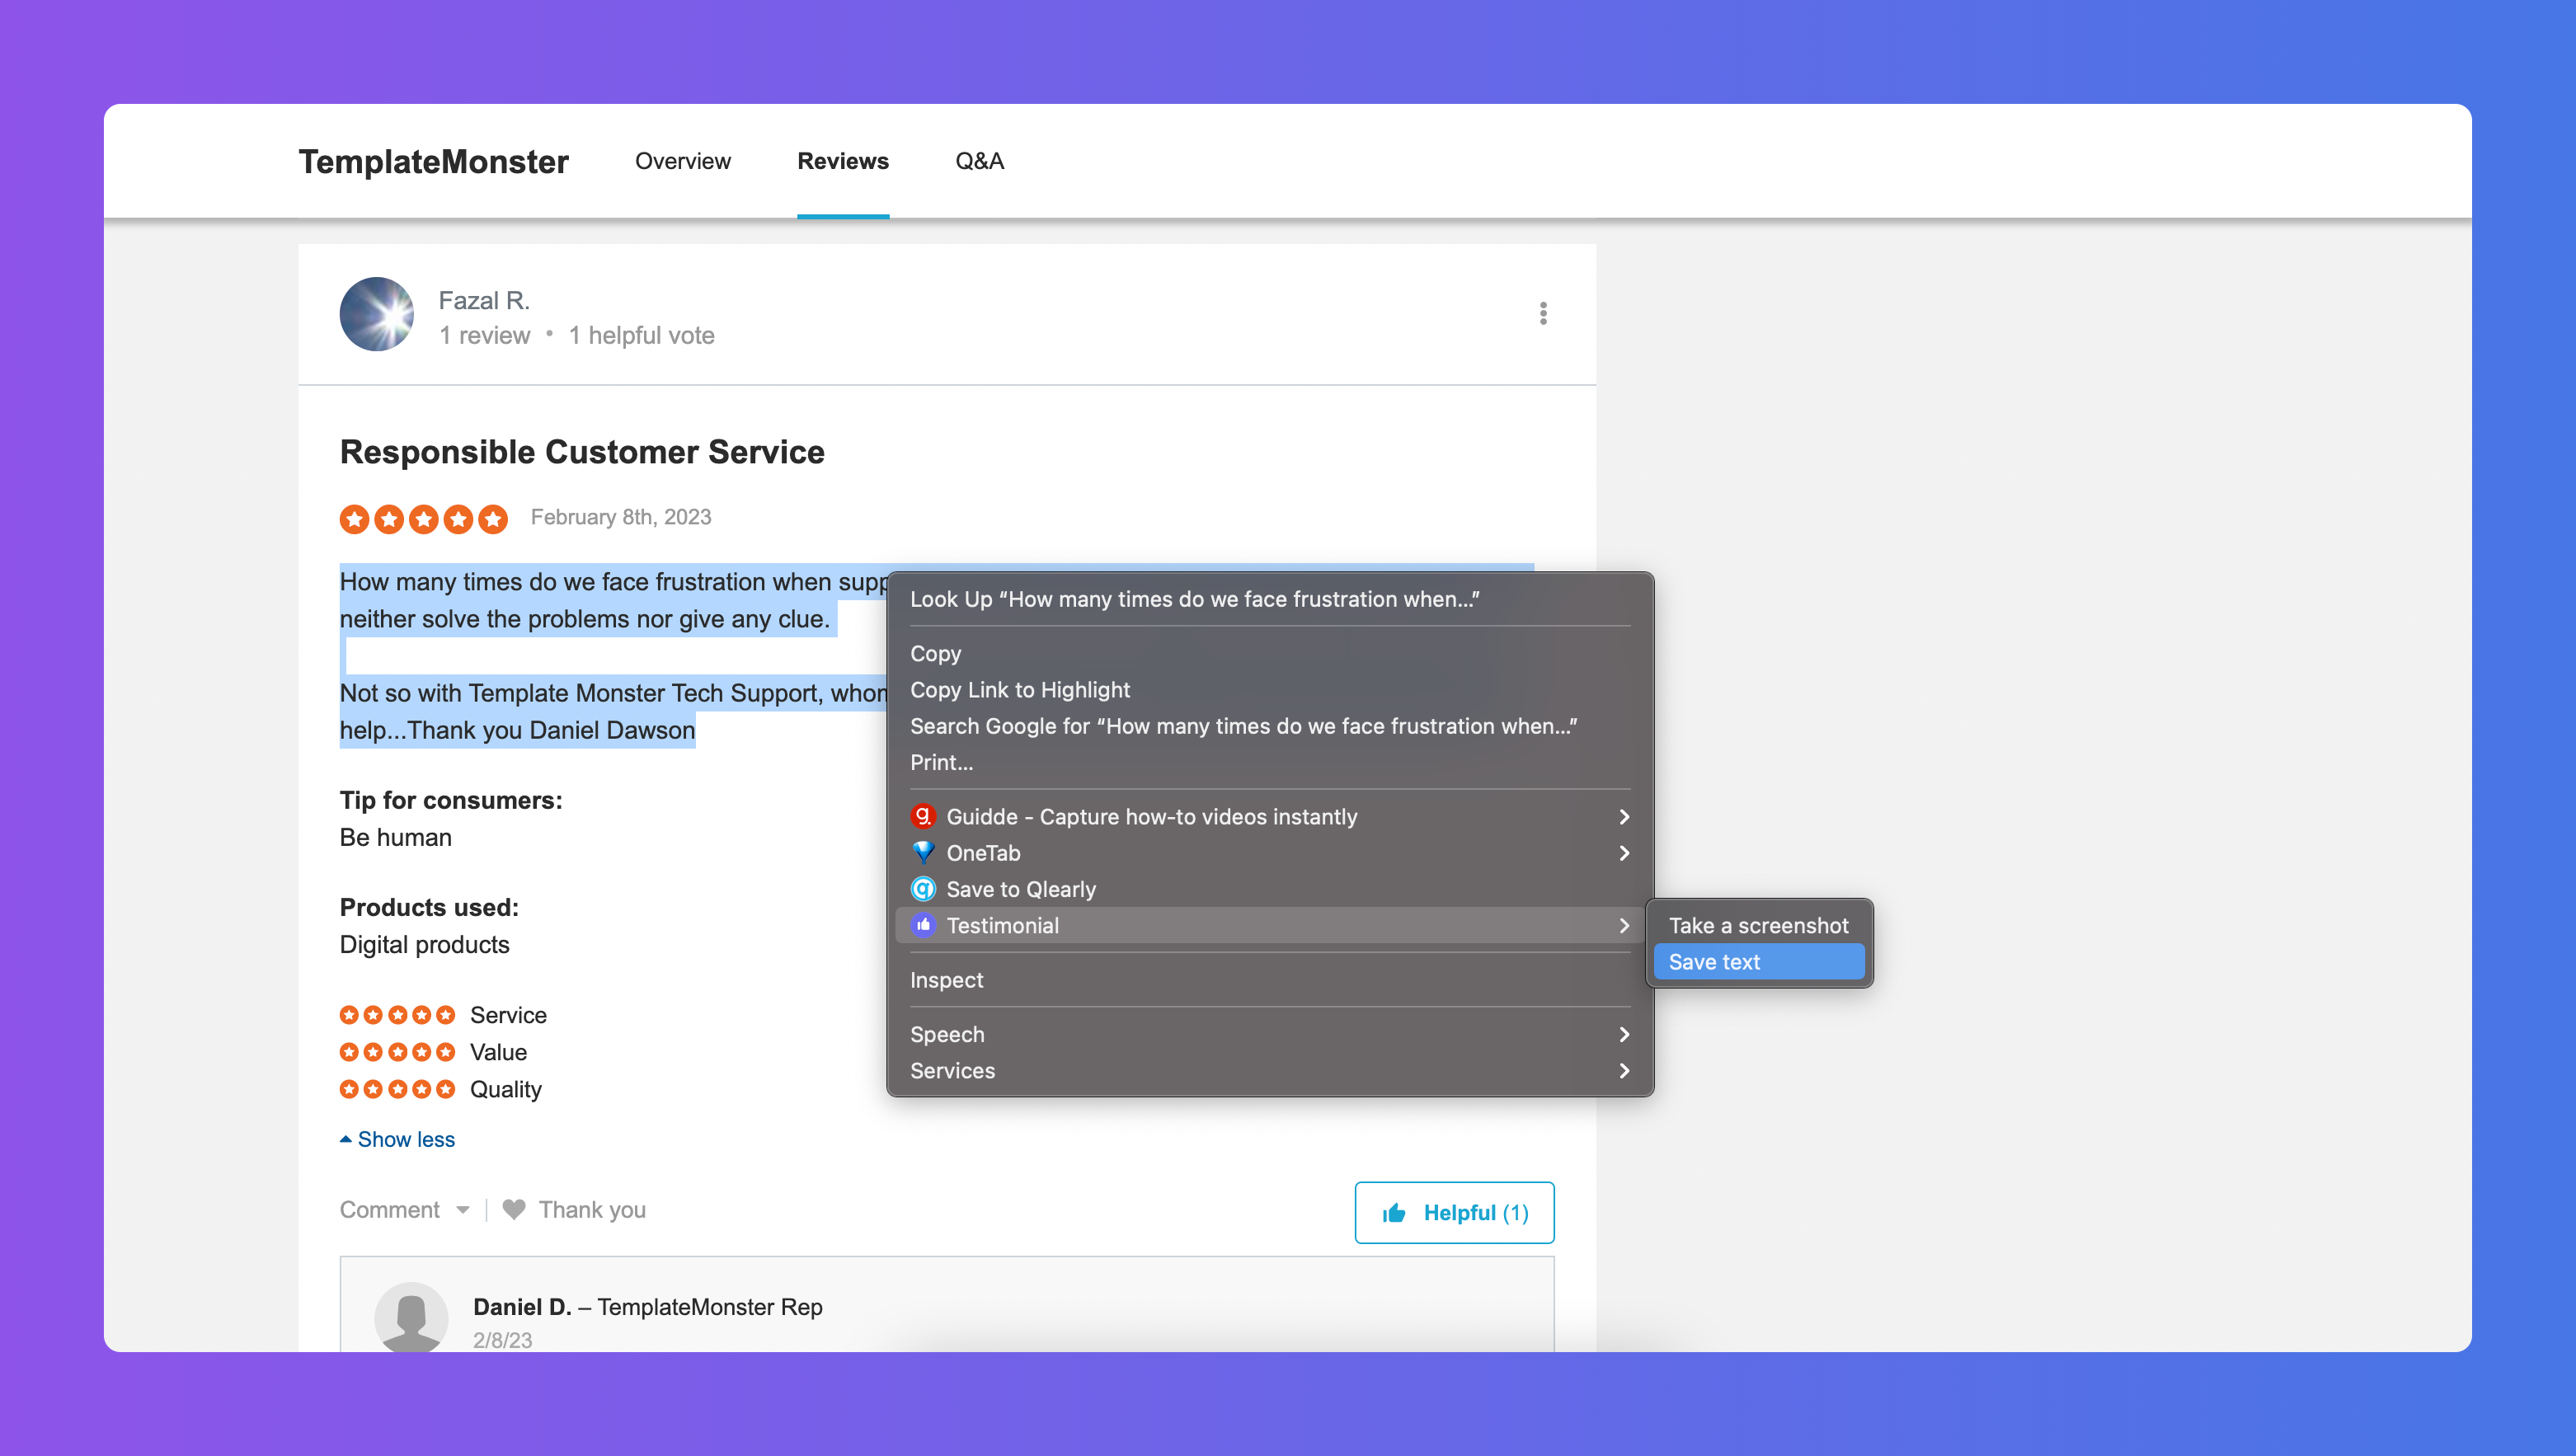This screenshot has height=1456, width=2576.
Task: Click the 1 helpful vote text
Action: (x=642, y=335)
